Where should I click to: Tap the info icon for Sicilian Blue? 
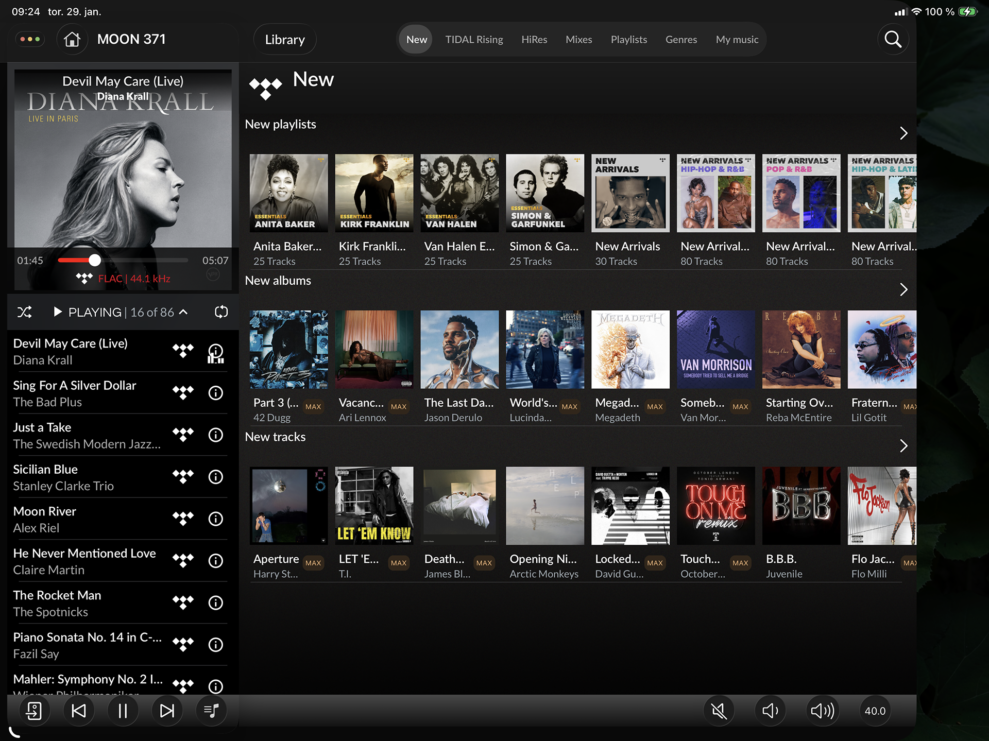click(215, 477)
